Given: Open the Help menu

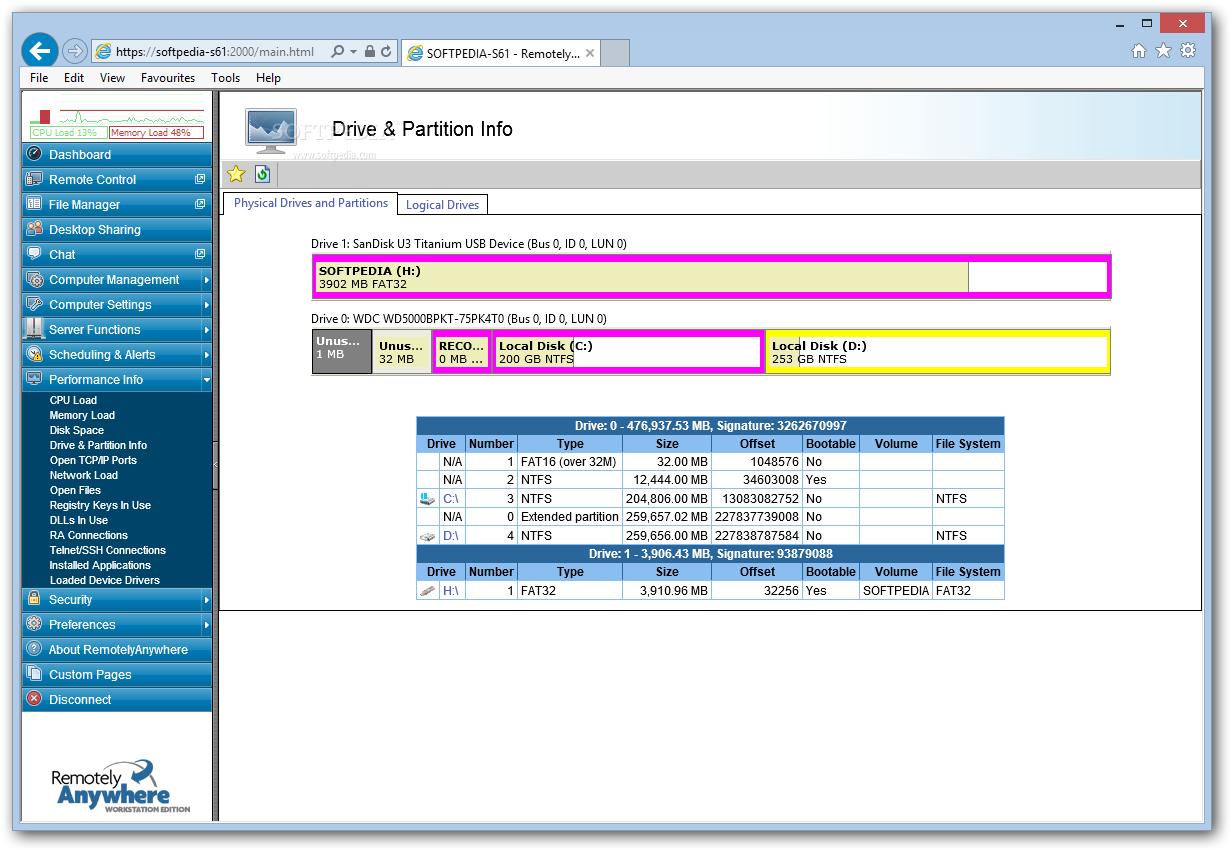Looking at the screenshot, I should click(x=268, y=78).
